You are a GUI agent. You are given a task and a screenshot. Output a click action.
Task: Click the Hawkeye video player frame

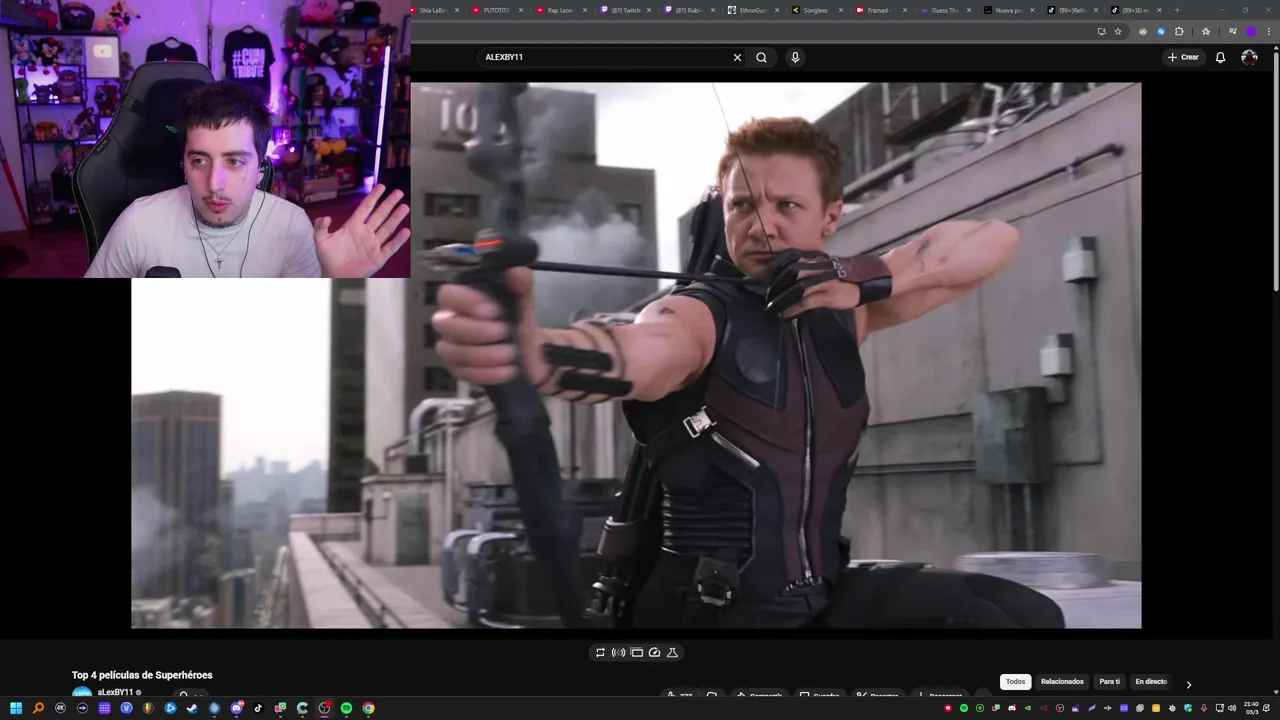pos(636,355)
